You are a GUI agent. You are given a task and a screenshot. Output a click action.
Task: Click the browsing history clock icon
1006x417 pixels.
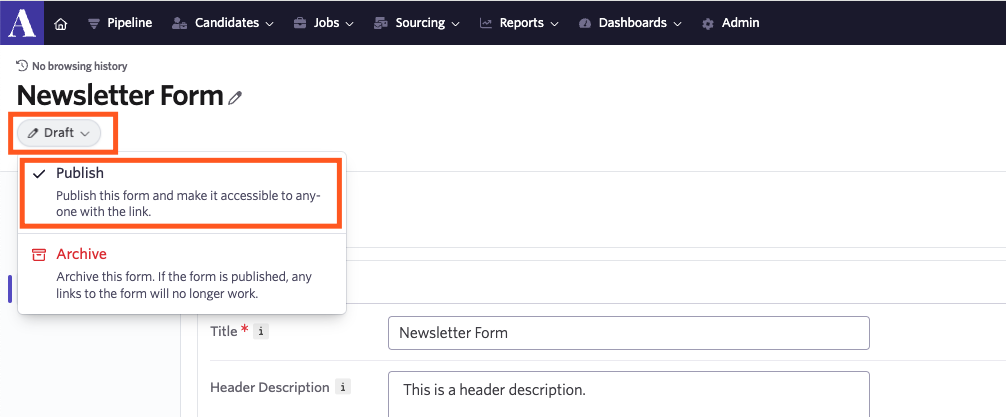(22, 65)
